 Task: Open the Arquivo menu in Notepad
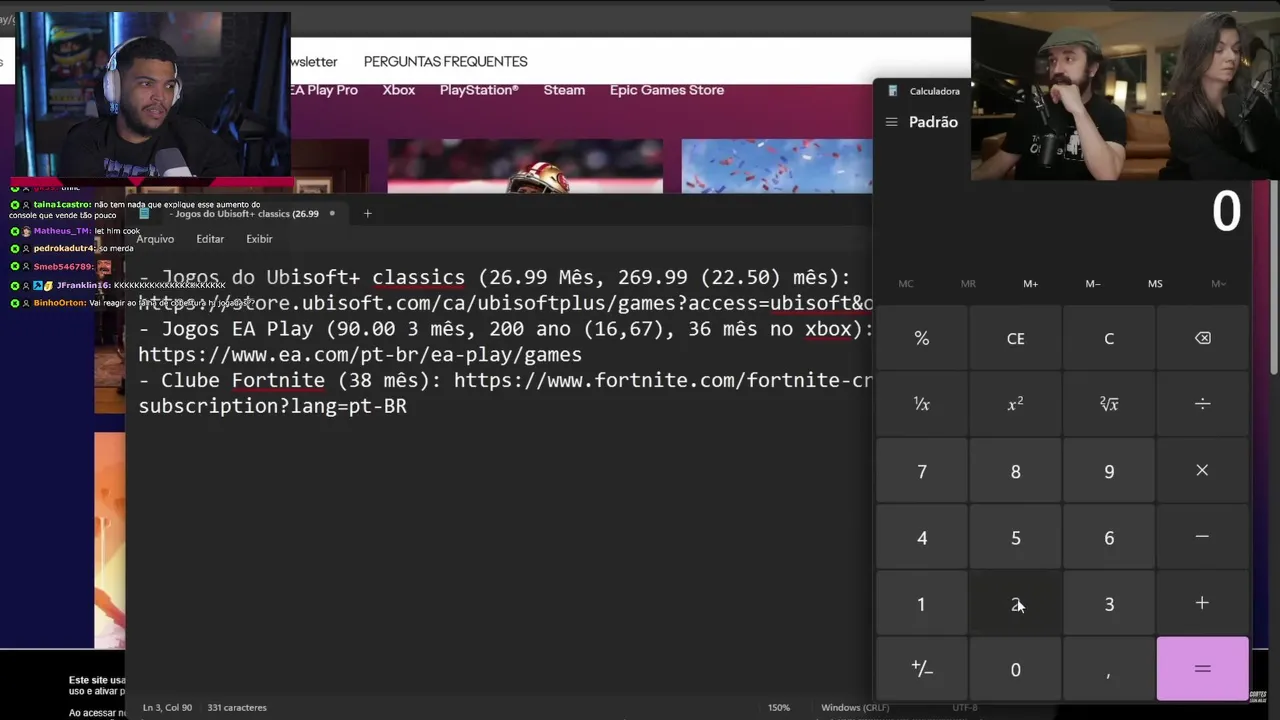tap(155, 239)
